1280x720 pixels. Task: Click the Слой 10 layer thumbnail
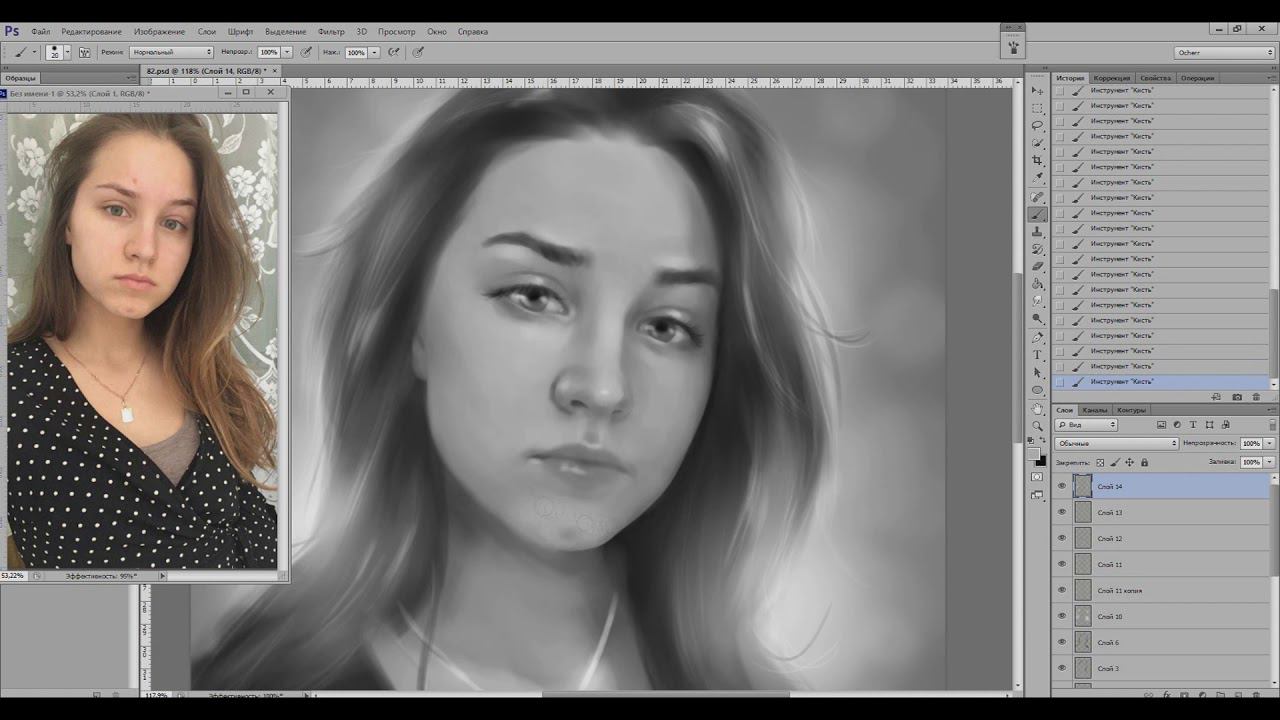click(1082, 616)
